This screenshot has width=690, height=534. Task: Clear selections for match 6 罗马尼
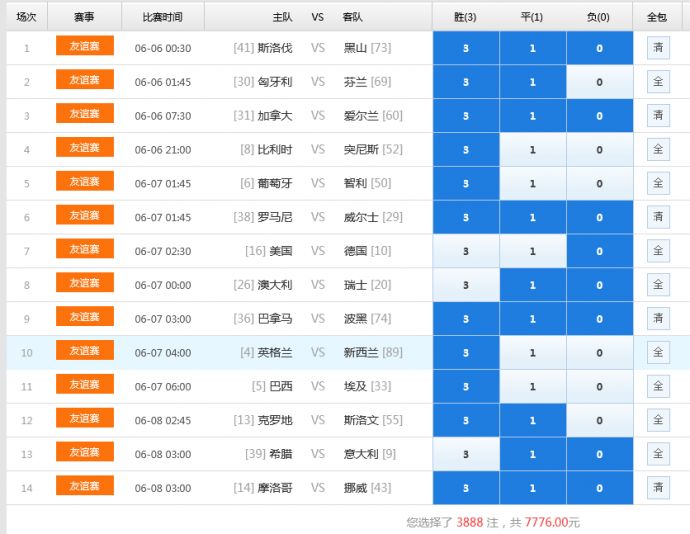click(x=658, y=217)
